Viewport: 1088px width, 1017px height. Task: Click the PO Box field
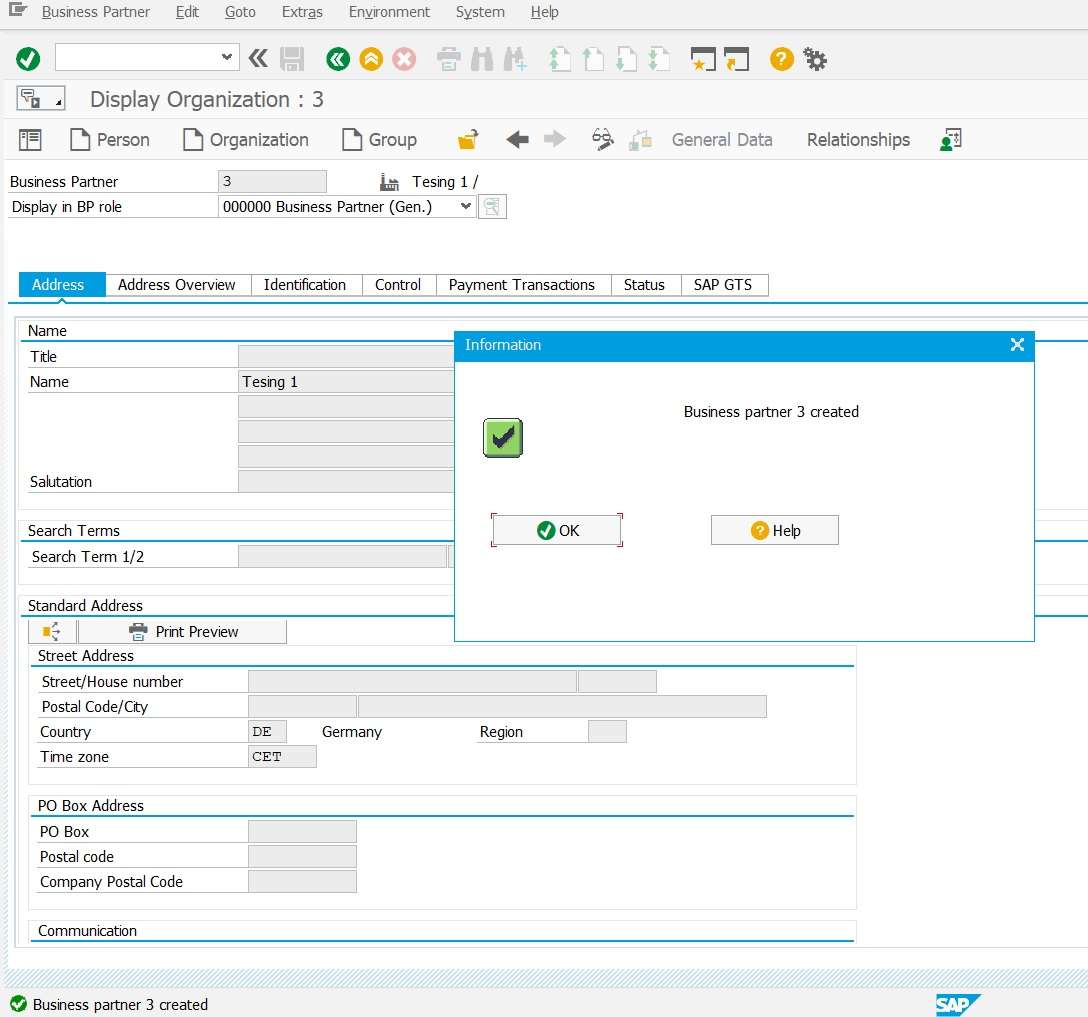(x=302, y=831)
